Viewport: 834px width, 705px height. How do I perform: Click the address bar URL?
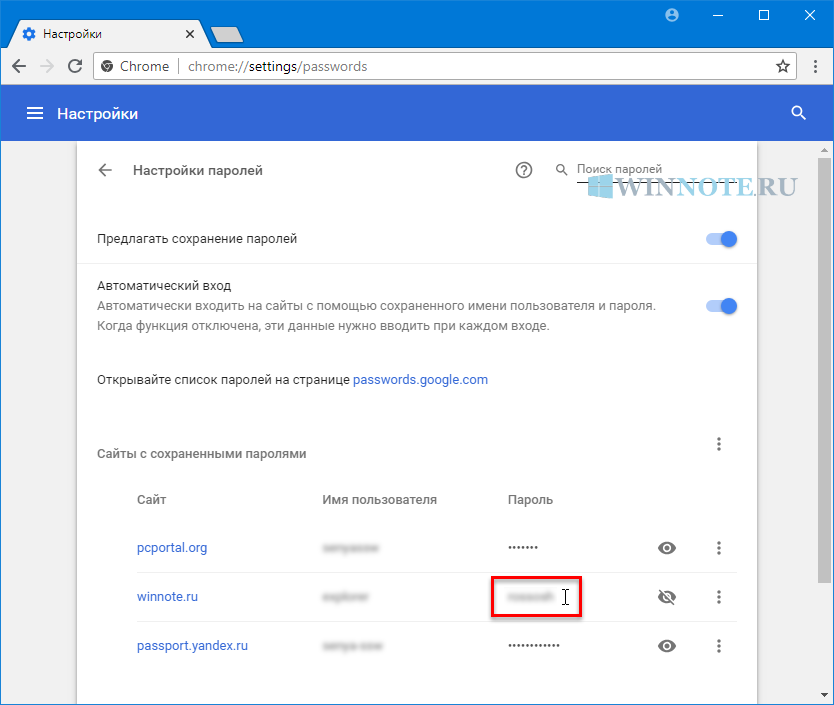277,67
